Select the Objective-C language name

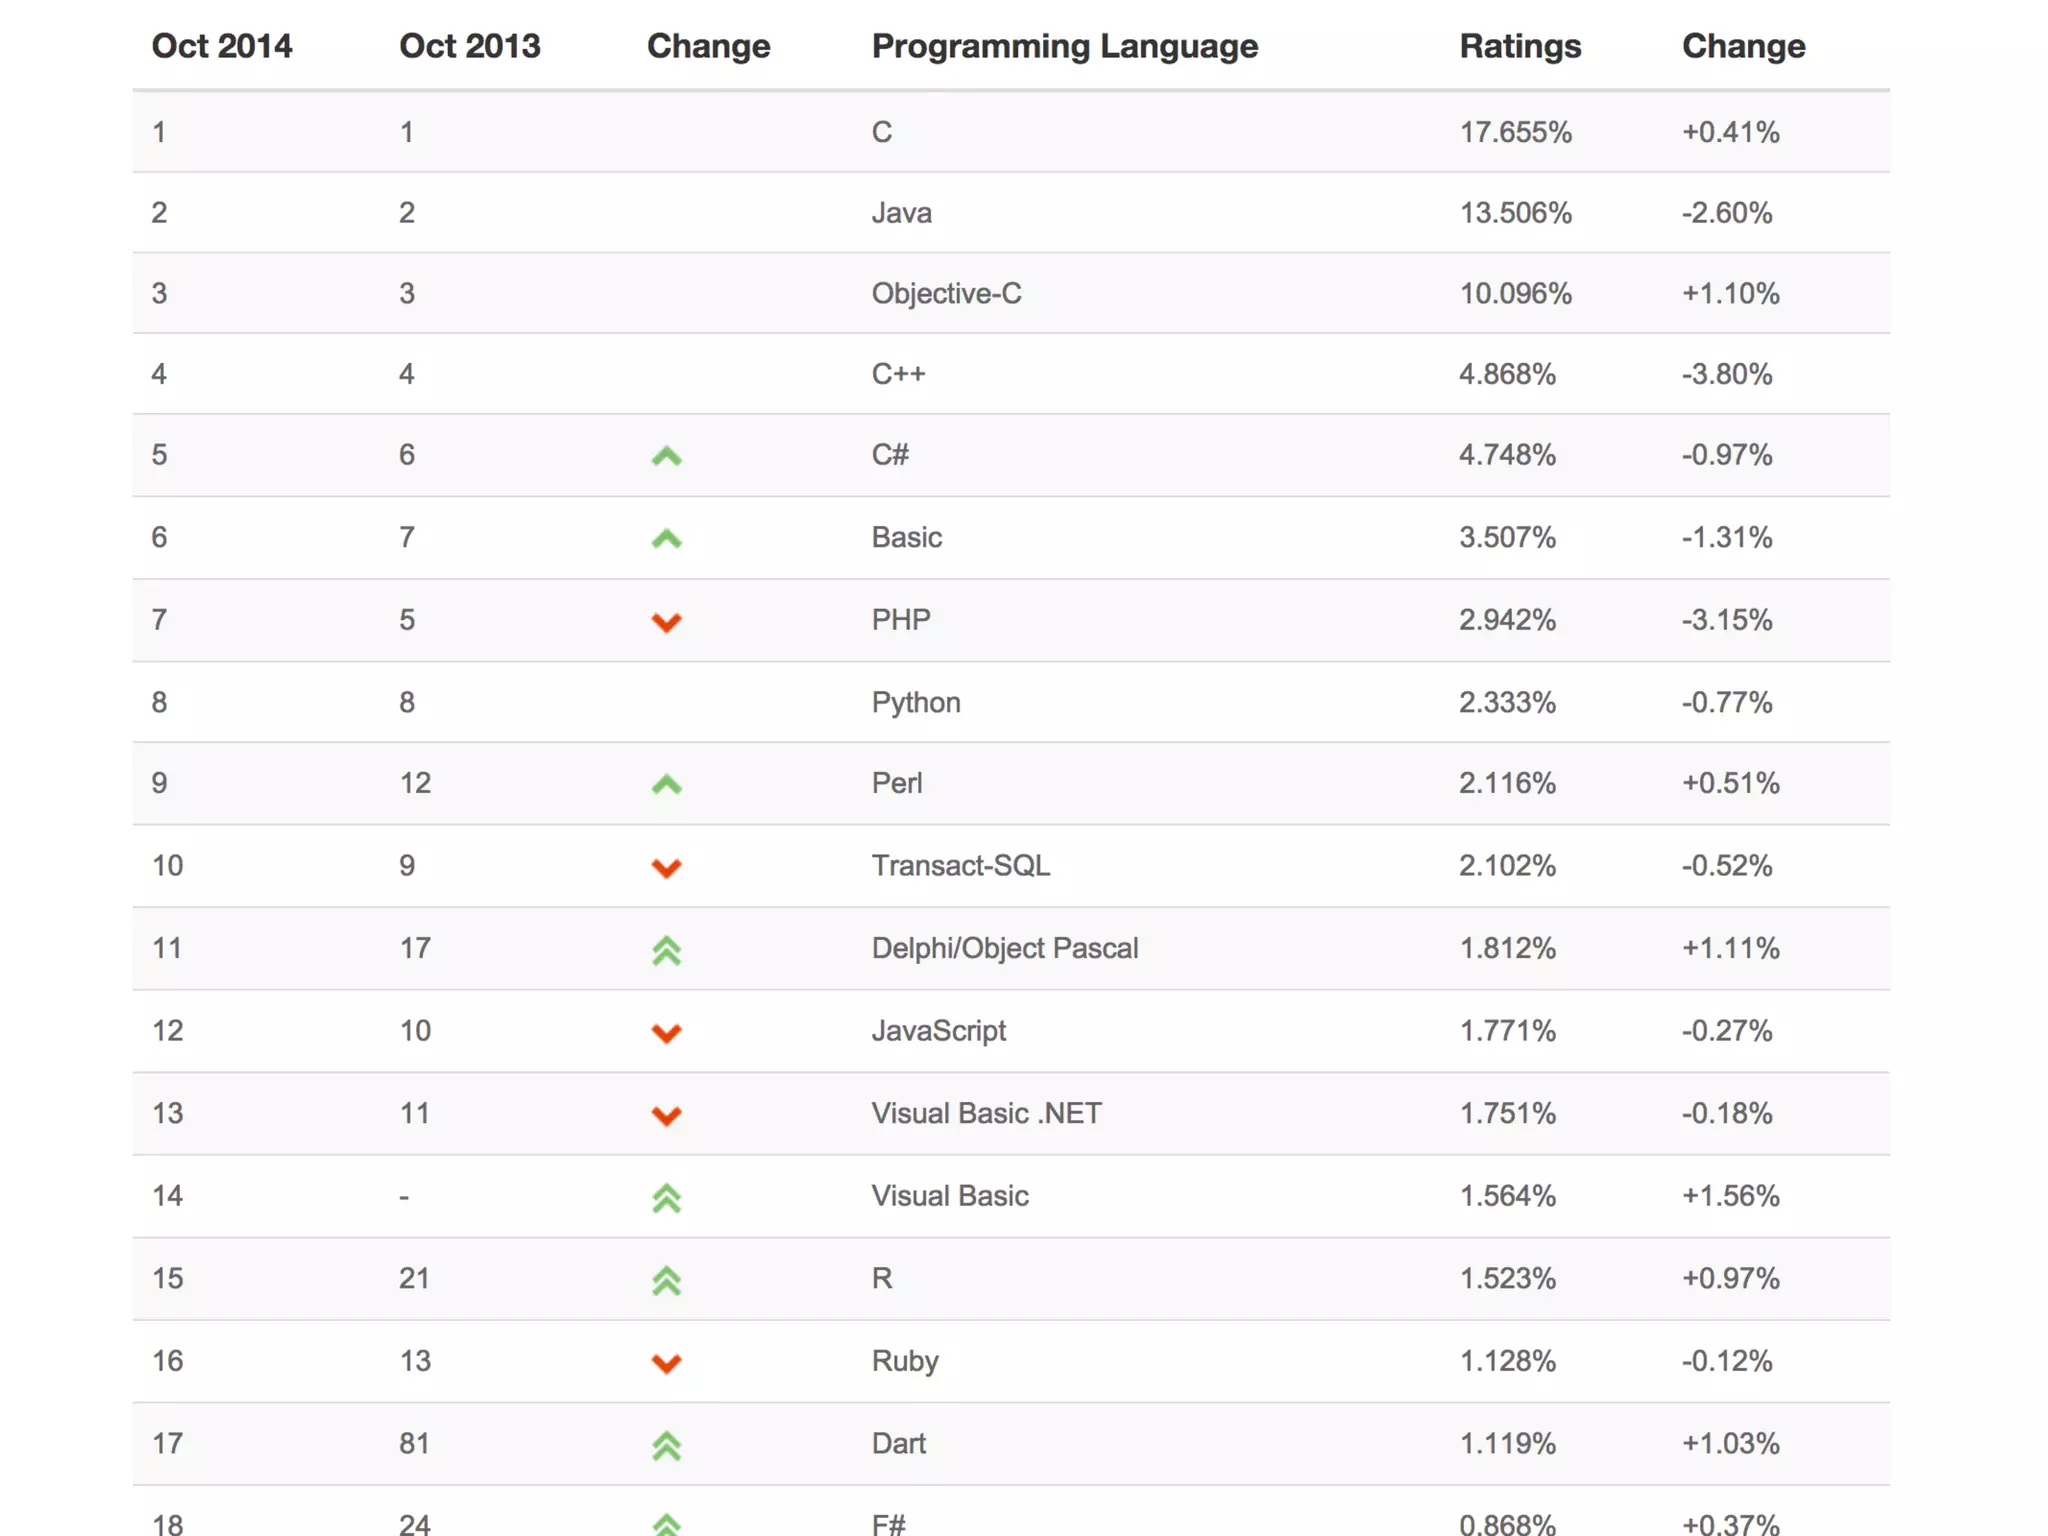pos(946,294)
